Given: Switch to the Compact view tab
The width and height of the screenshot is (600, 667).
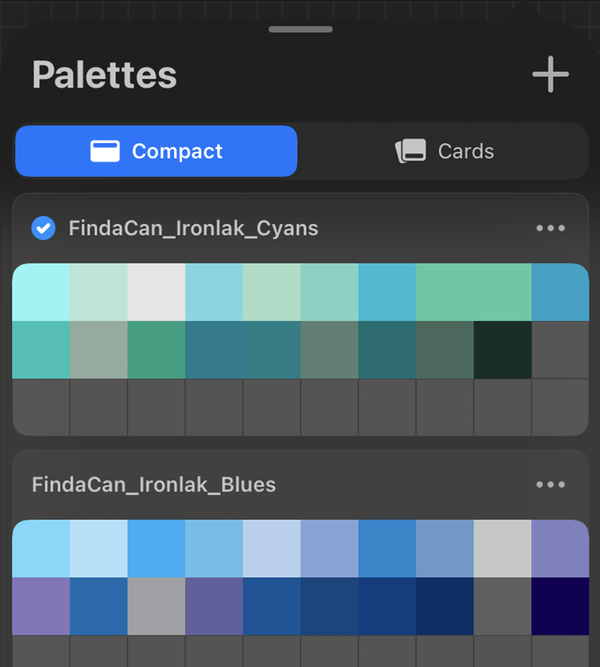Looking at the screenshot, I should click(156, 151).
